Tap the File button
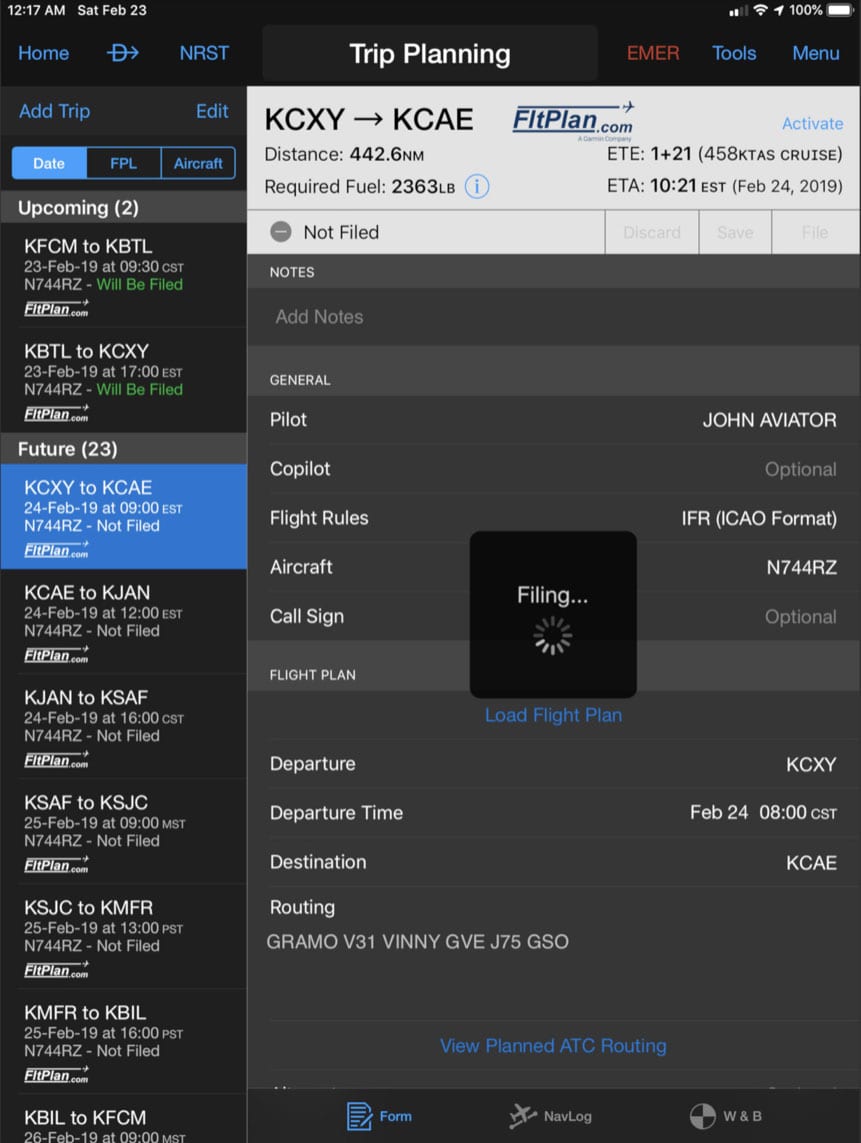The width and height of the screenshot is (861, 1143). [815, 232]
